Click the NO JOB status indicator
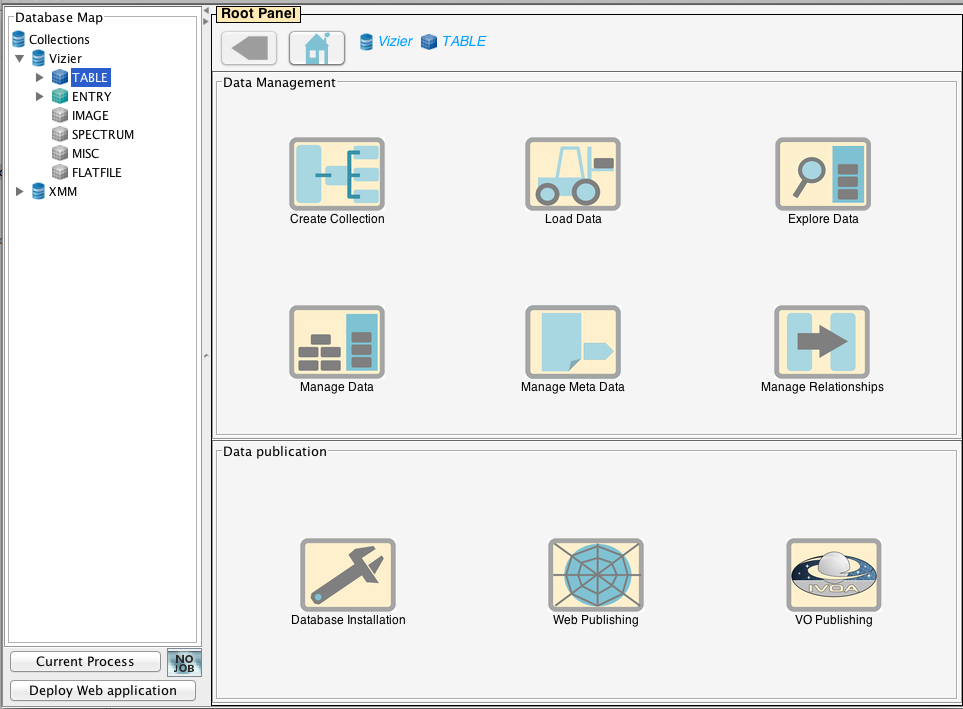Image resolution: width=963 pixels, height=709 pixels. (184, 663)
